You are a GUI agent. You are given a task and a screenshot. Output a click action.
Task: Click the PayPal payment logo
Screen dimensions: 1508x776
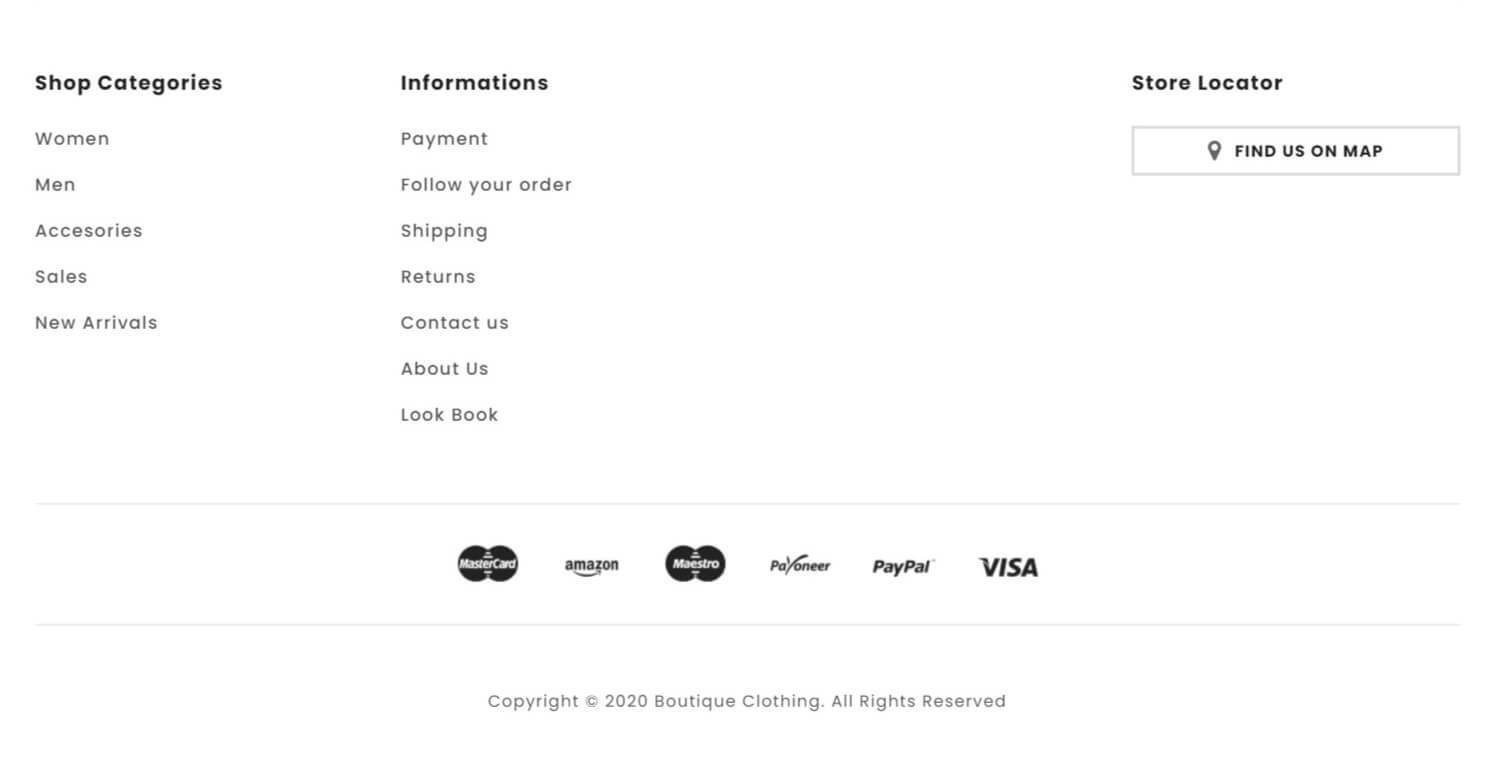click(x=902, y=567)
